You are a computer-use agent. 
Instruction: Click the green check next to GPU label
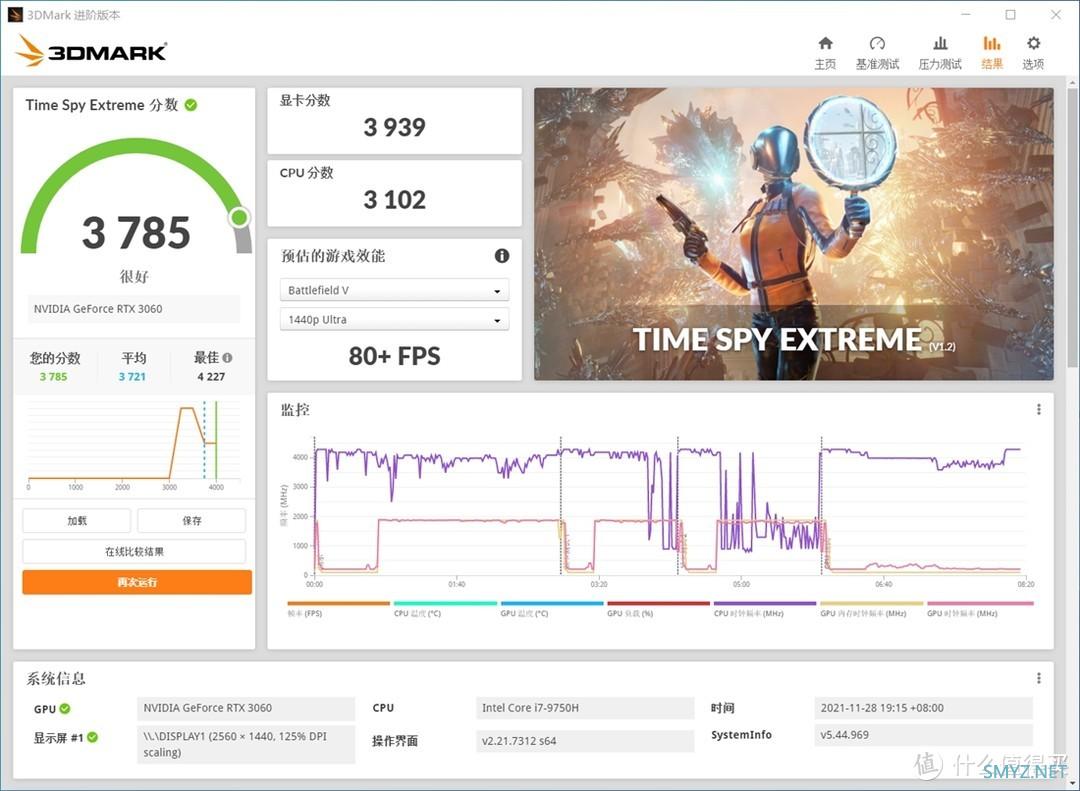pos(65,708)
